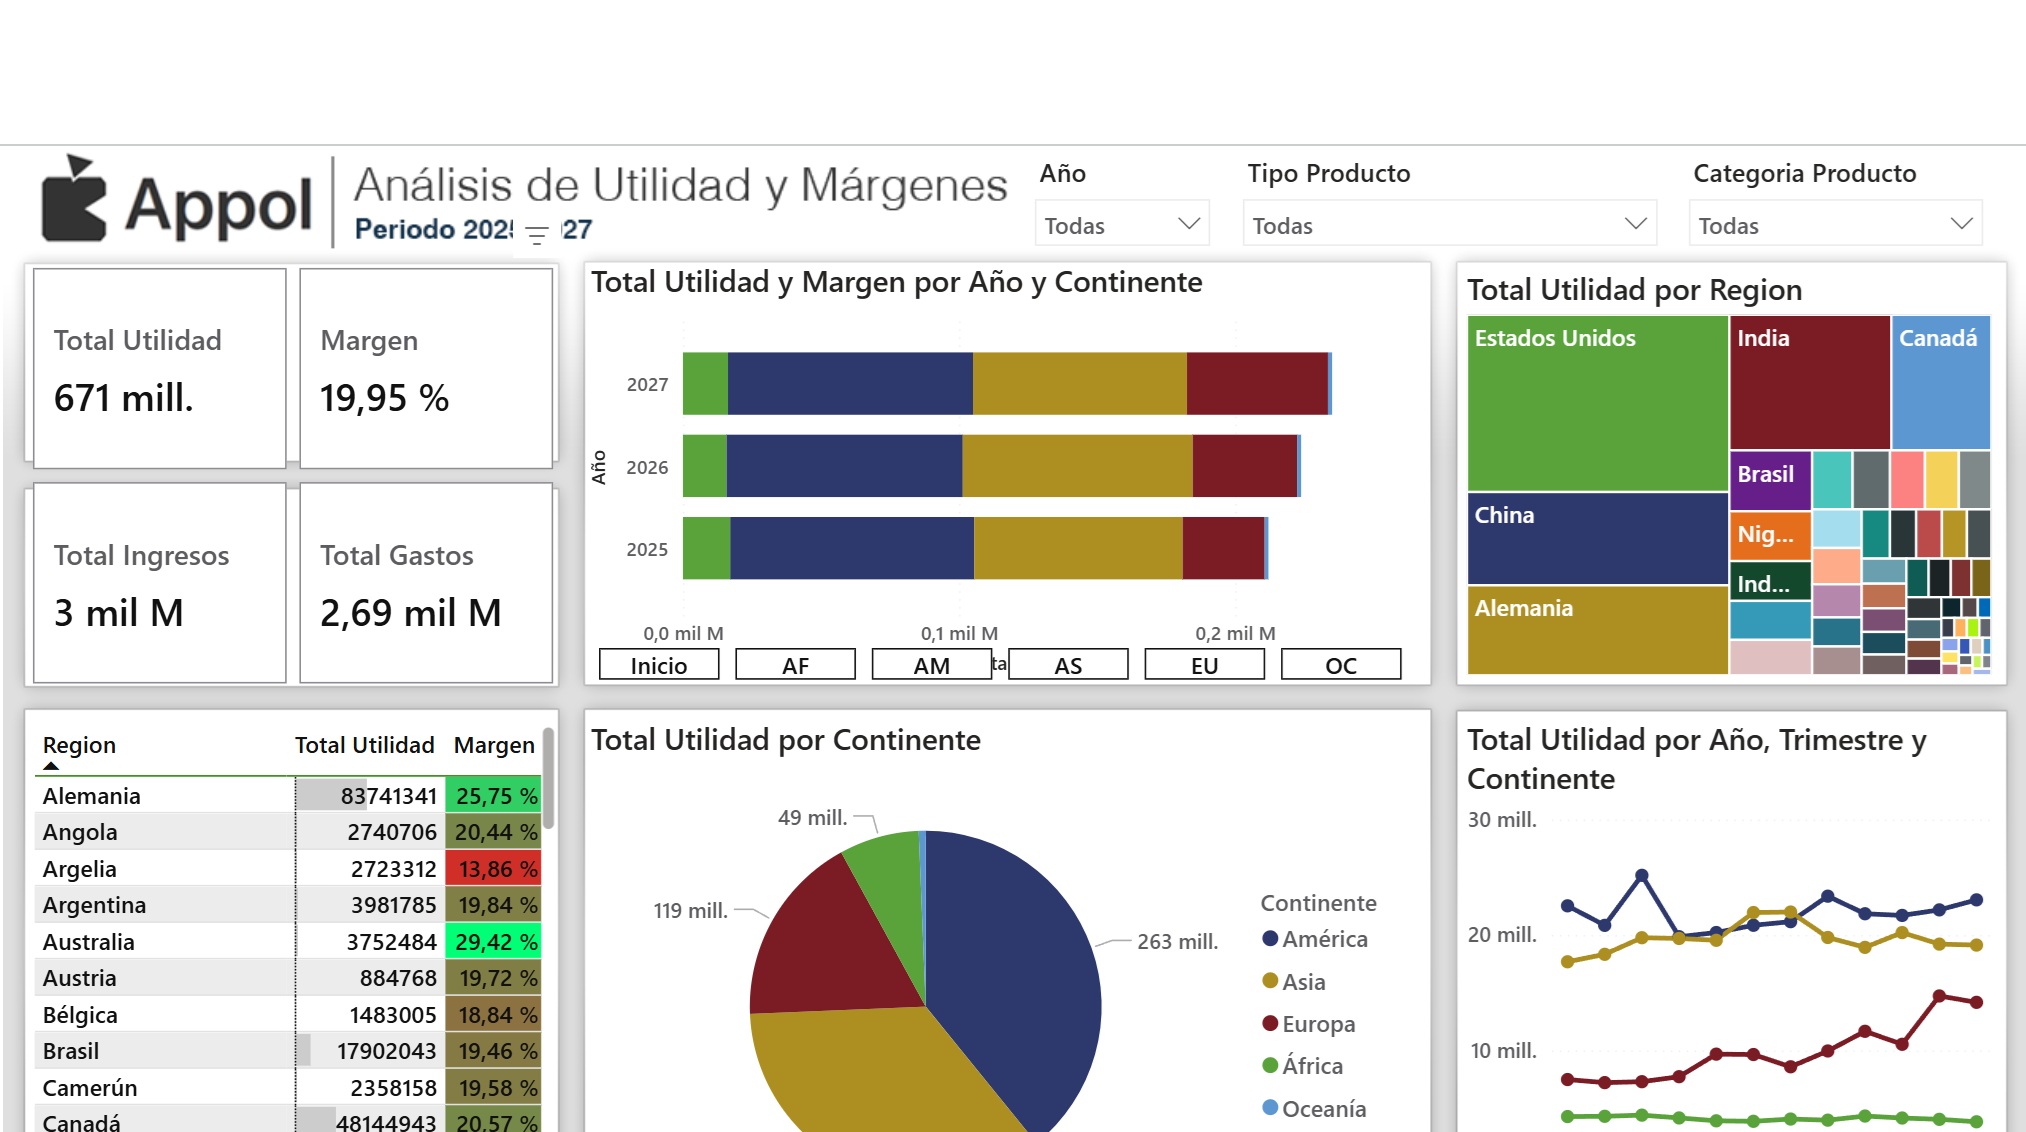Select the OC continent button
The image size is (2026, 1132).
1340,665
